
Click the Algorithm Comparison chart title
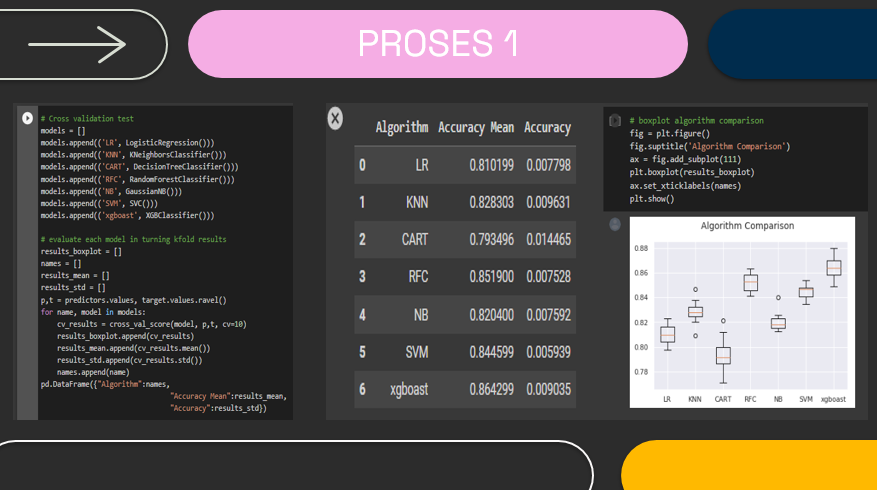coord(747,225)
